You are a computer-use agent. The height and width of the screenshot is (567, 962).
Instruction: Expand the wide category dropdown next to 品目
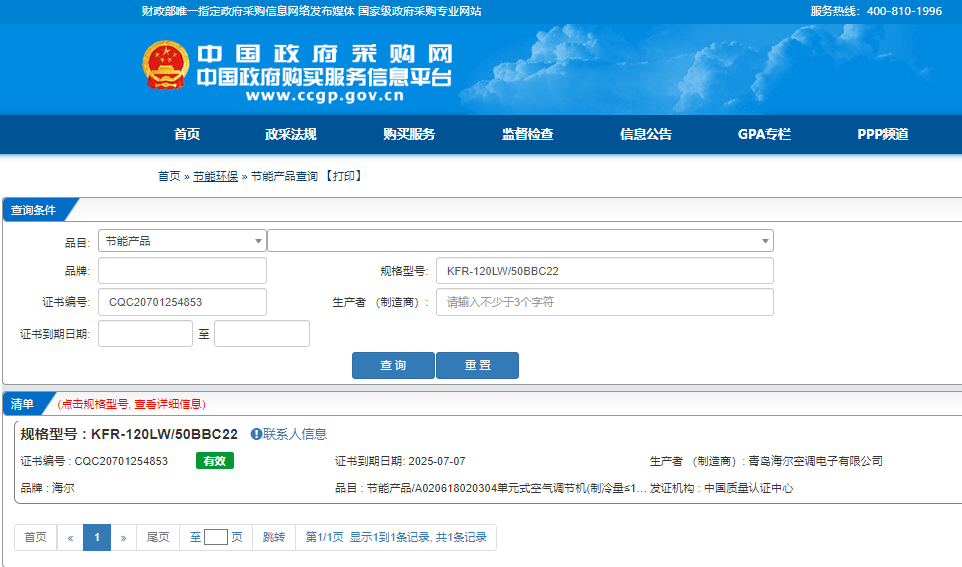[520, 241]
